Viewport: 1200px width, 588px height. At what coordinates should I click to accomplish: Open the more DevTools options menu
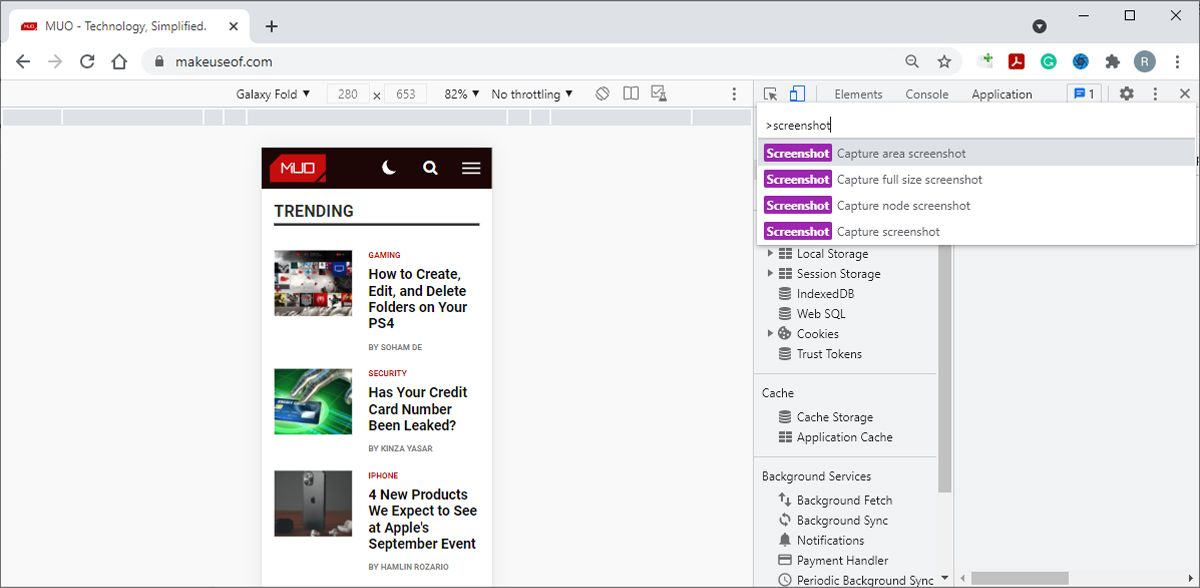(x=1155, y=93)
